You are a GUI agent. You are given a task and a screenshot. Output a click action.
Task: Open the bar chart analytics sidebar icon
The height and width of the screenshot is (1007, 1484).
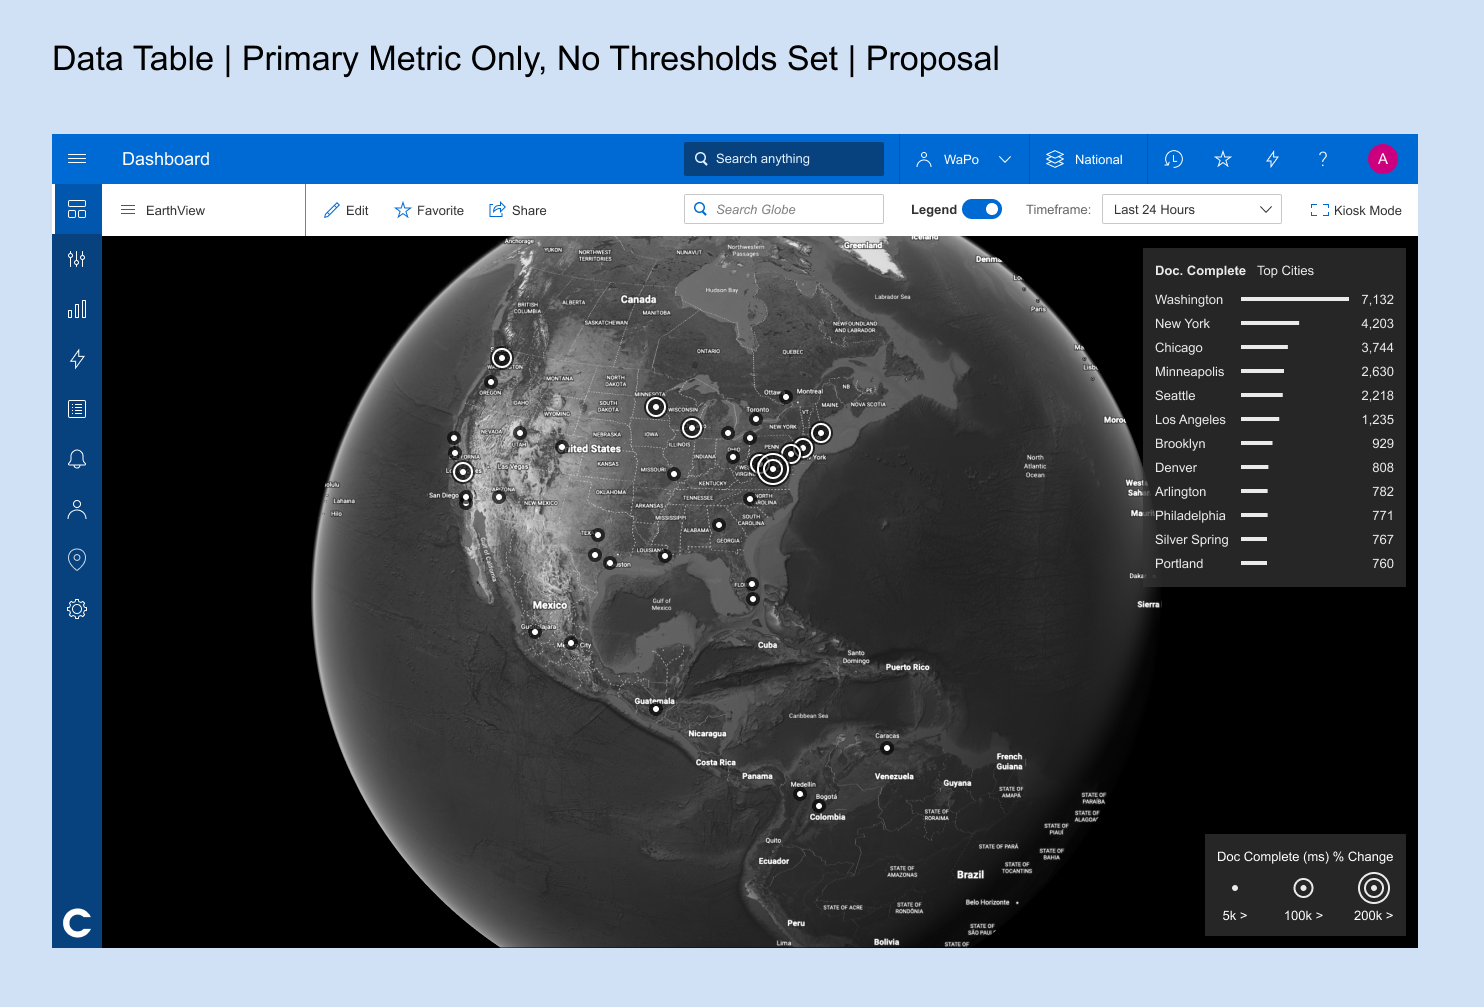[77, 309]
